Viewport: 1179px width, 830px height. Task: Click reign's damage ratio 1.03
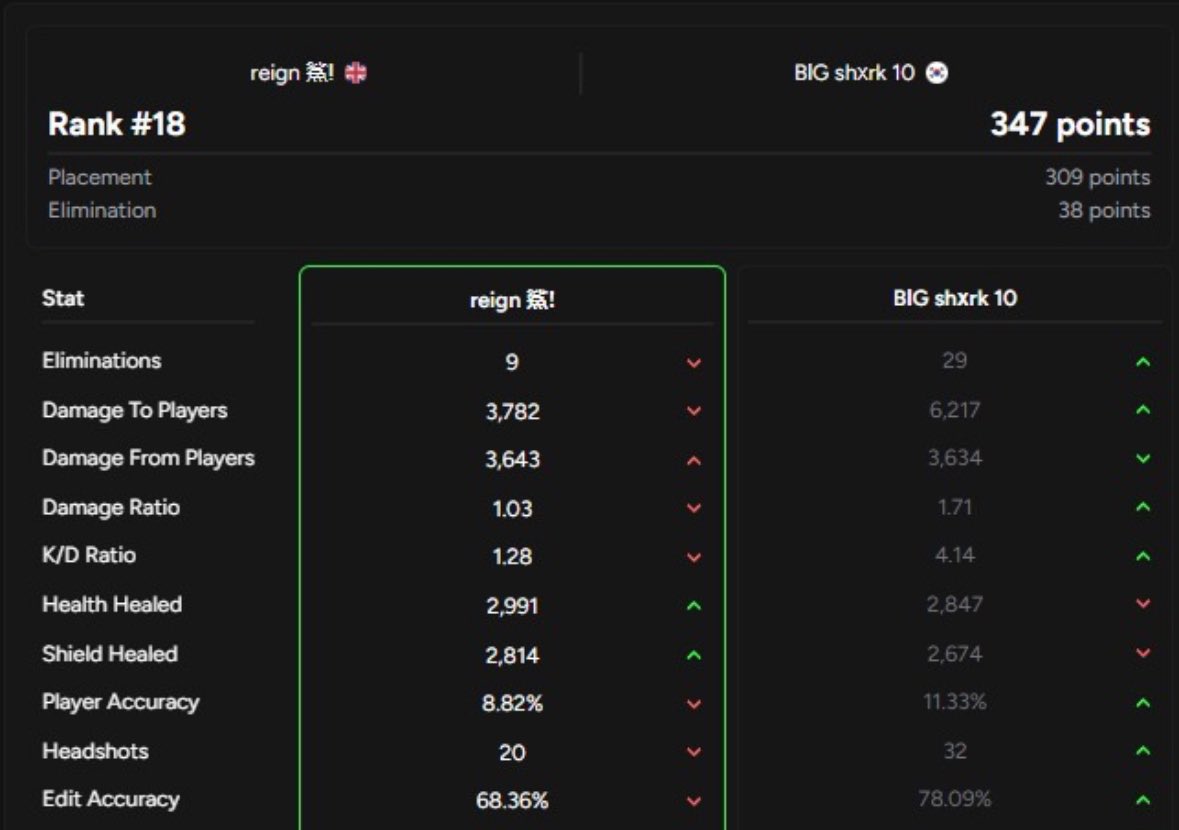click(x=512, y=509)
